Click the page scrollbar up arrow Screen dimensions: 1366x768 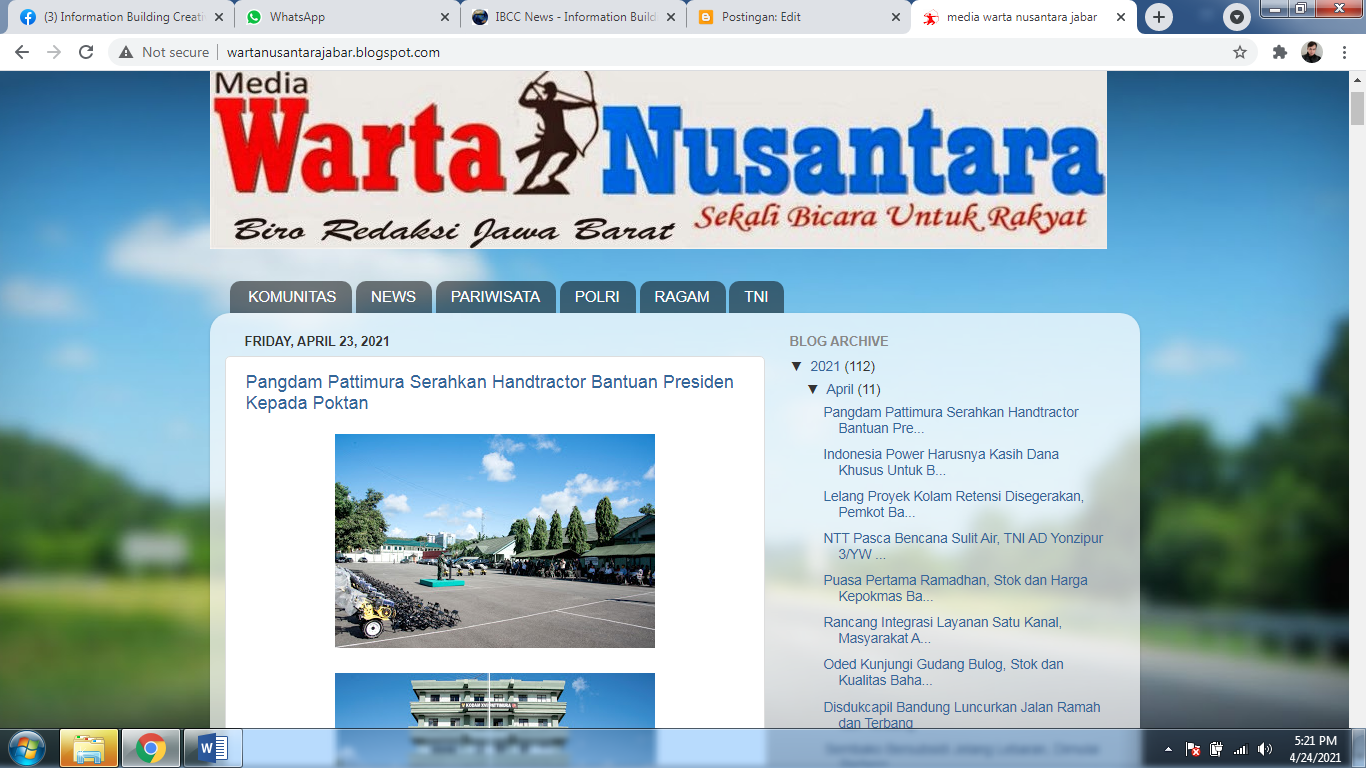click(1357, 79)
